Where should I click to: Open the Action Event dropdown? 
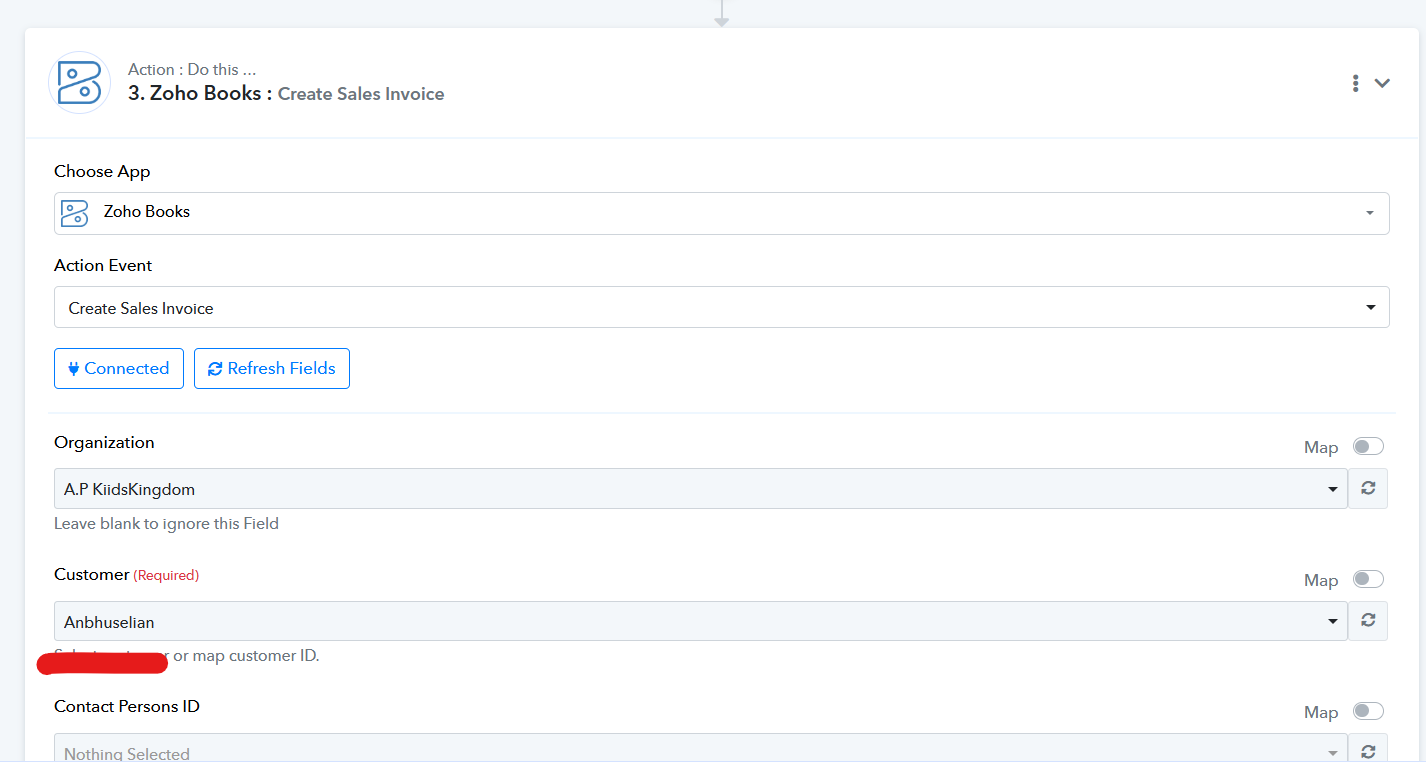[721, 307]
